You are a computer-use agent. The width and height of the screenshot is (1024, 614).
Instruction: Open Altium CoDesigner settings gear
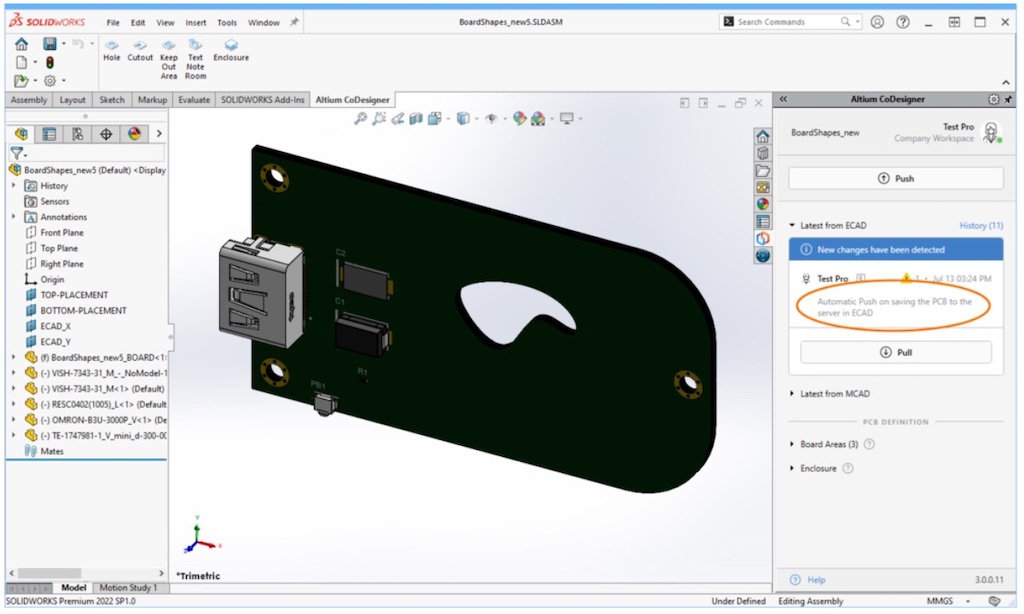click(993, 99)
